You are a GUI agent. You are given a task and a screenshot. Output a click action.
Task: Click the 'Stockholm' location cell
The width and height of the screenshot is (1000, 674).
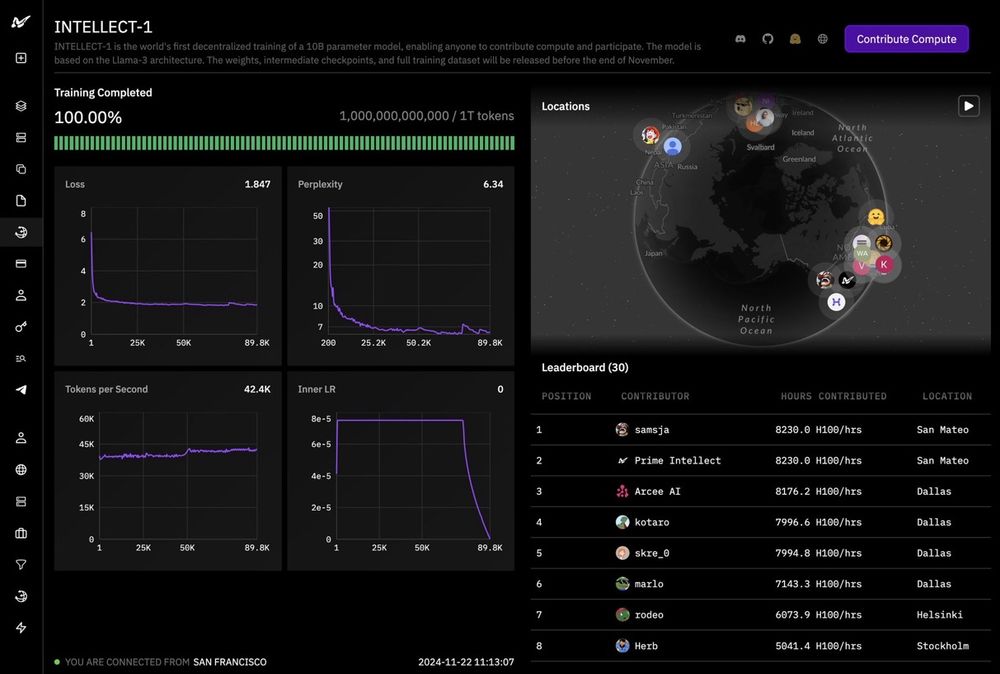tap(943, 646)
